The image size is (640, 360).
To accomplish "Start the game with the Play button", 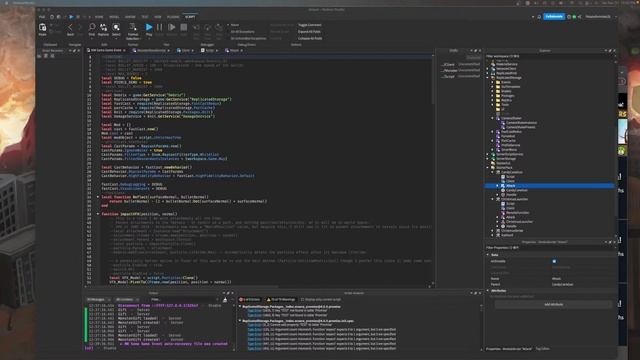I will coord(149,27).
